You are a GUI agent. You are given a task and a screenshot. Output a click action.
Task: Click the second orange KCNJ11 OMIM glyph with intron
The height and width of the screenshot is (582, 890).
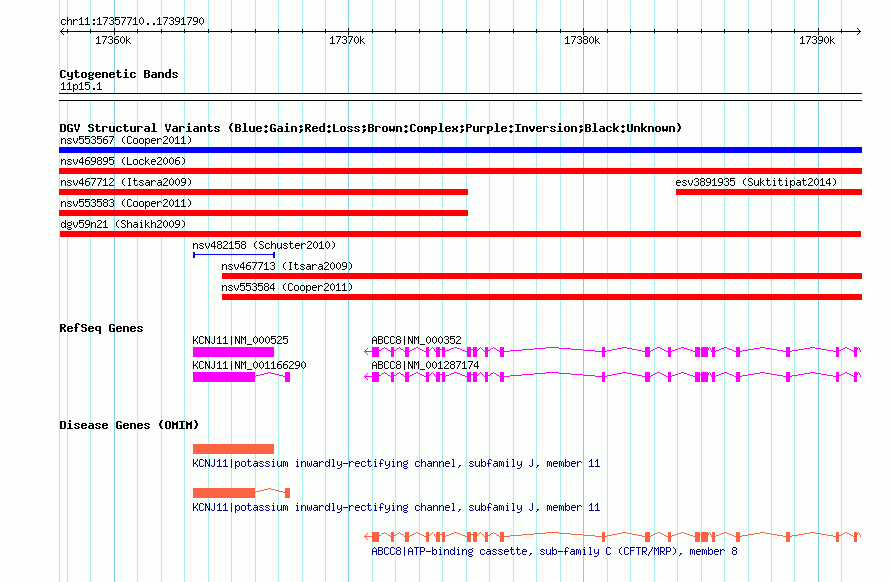tap(241, 493)
